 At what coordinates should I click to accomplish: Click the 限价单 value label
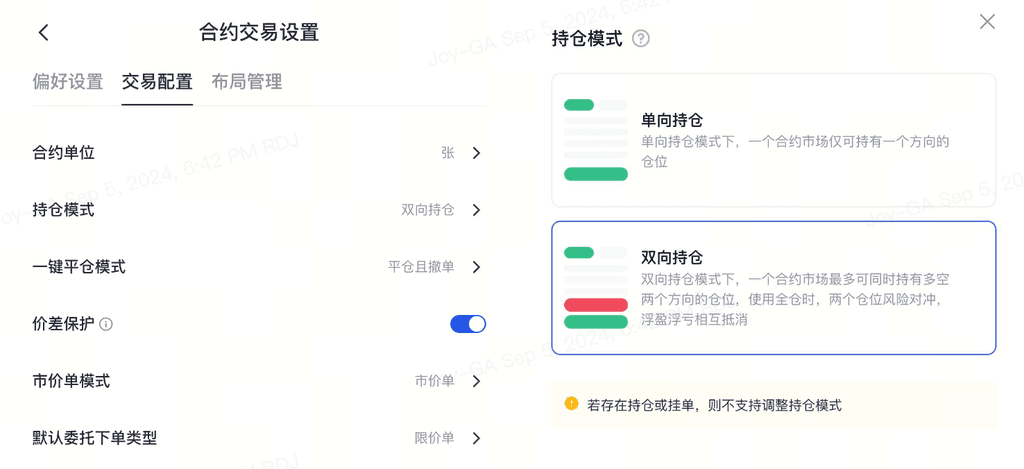434,438
